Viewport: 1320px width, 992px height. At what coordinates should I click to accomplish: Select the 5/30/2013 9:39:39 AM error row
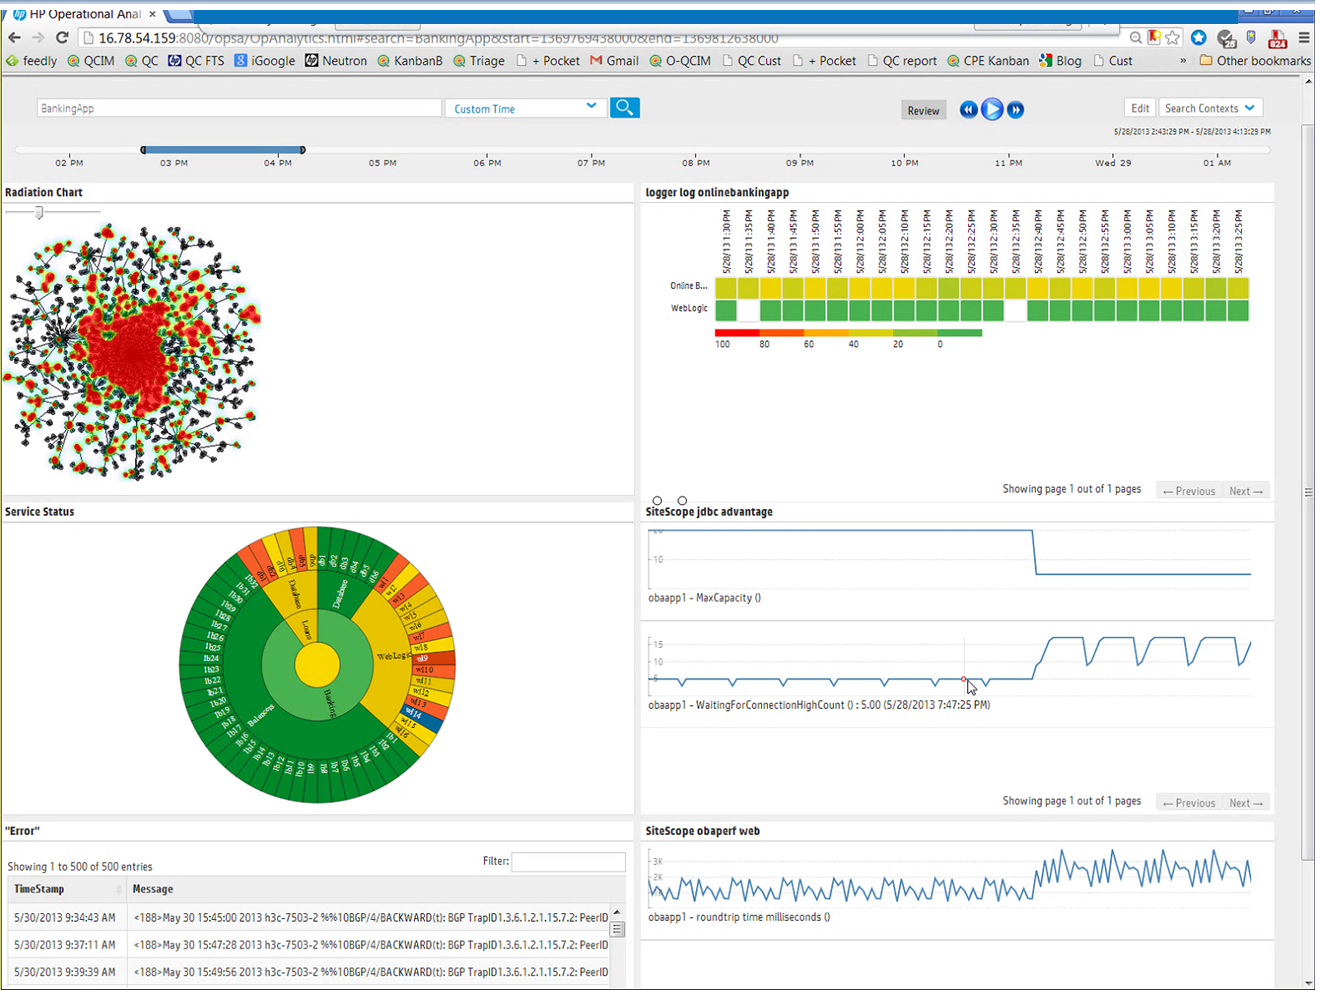tap(309, 971)
